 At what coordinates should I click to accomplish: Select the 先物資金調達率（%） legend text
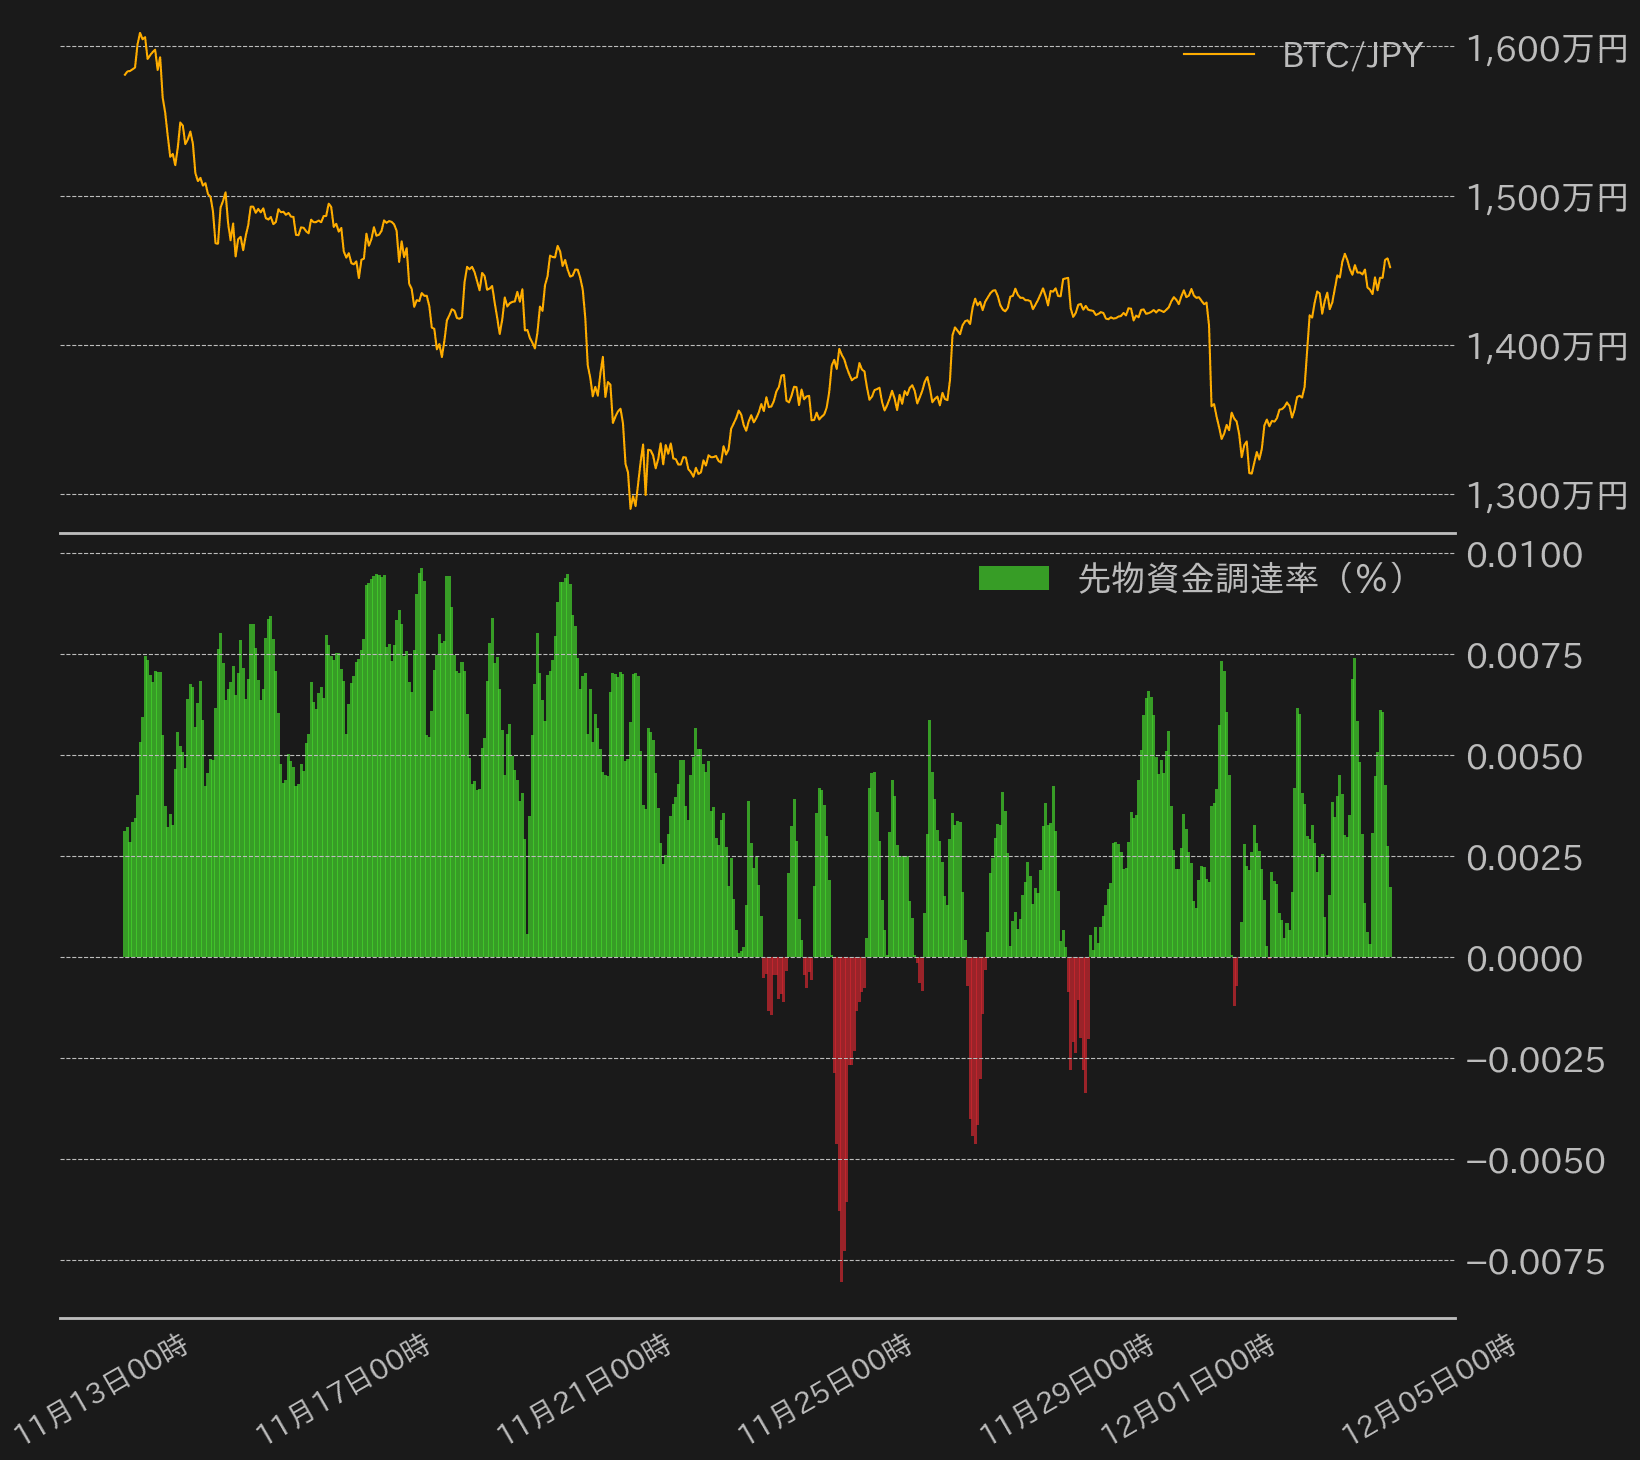pos(1241,578)
